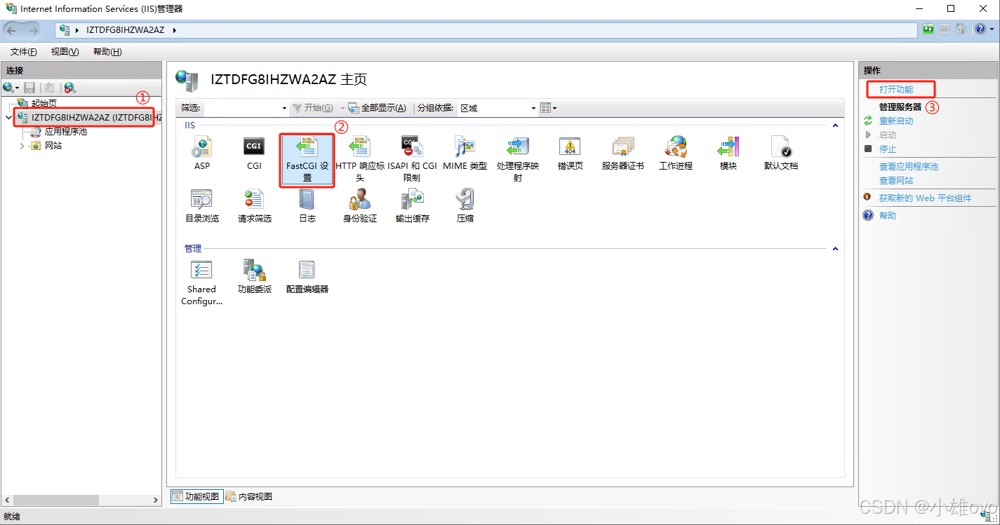Select 应用程序池 in the connections tree
The width and height of the screenshot is (1000, 525).
point(66,131)
